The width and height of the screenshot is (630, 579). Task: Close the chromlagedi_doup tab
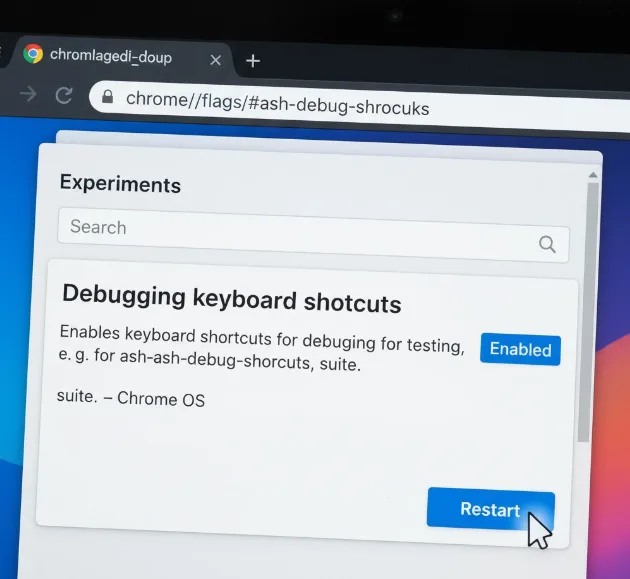tap(215, 60)
